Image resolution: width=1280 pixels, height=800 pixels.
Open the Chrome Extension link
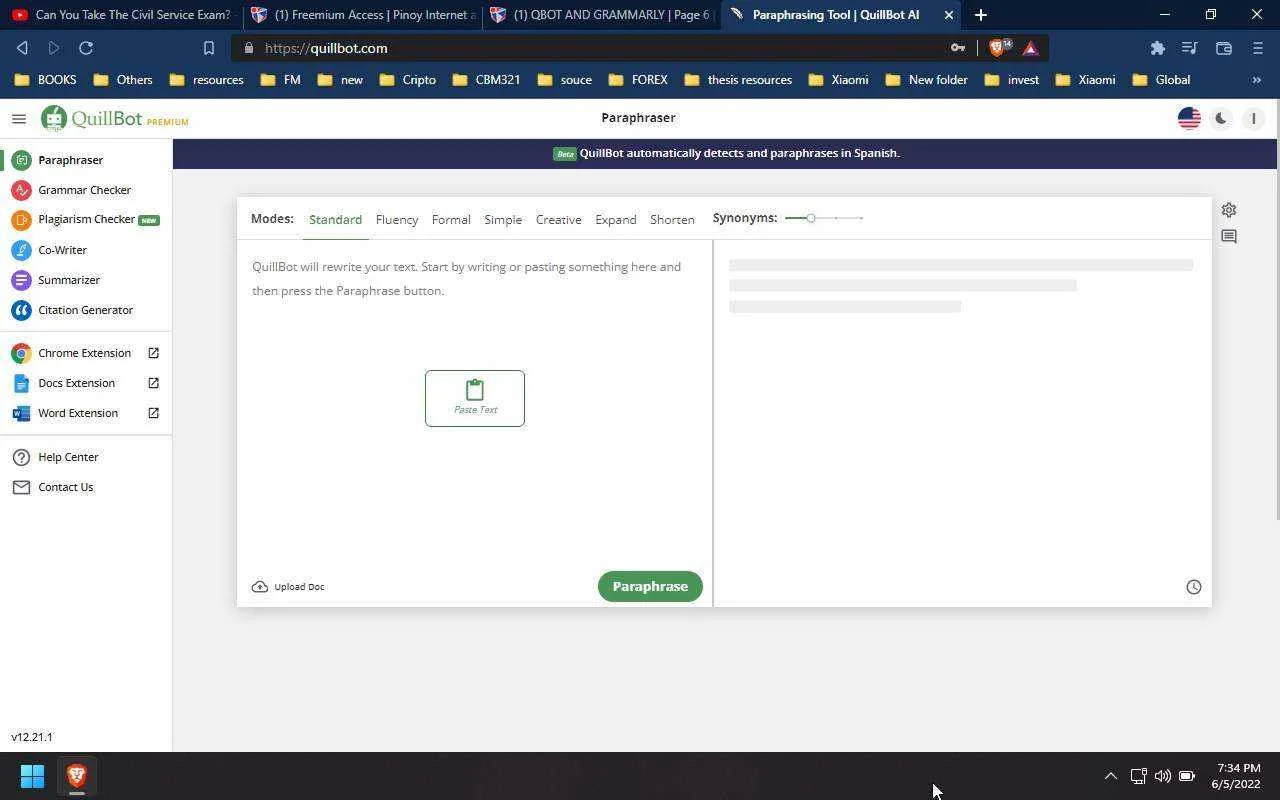pyautogui.click(x=86, y=353)
